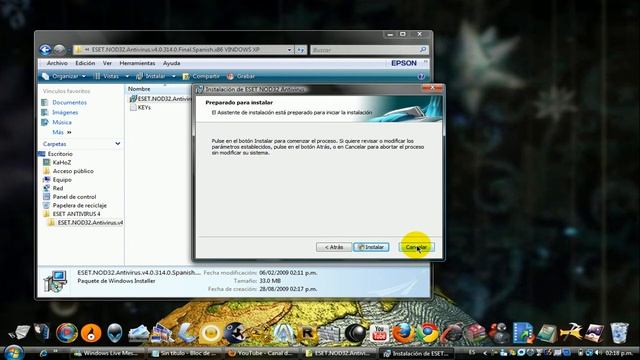Viewport: 640px width, 360px height.
Task: Open the film strip dock icon
Action: (x=523, y=333)
